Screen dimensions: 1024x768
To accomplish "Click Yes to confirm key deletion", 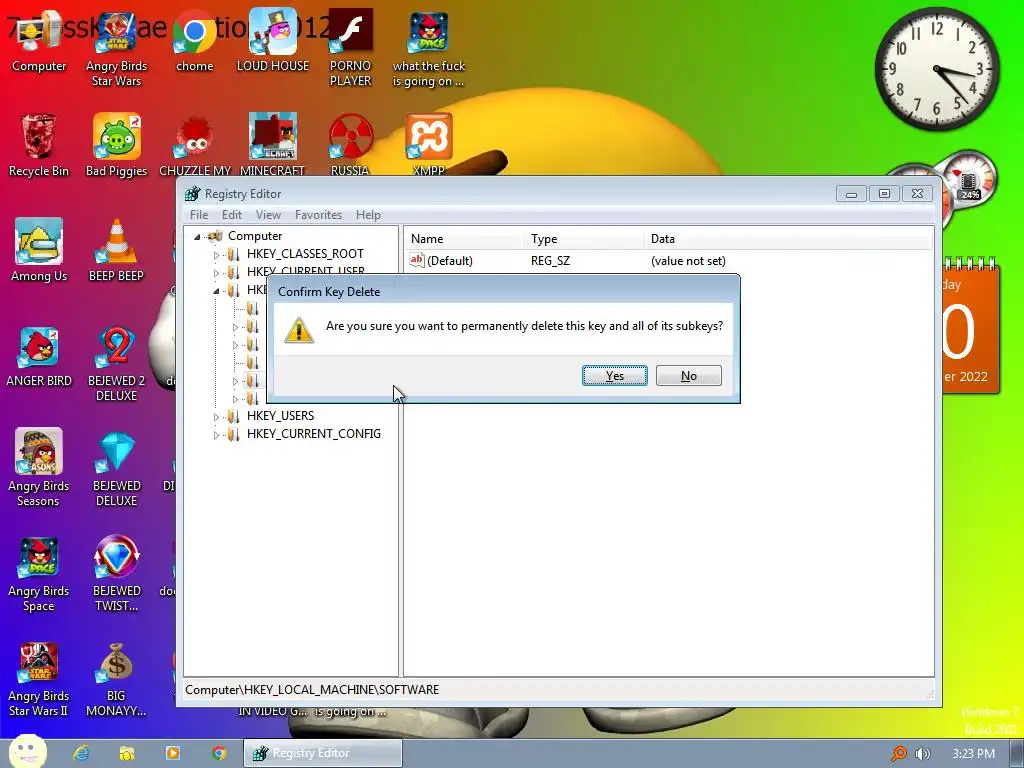I will click(615, 376).
